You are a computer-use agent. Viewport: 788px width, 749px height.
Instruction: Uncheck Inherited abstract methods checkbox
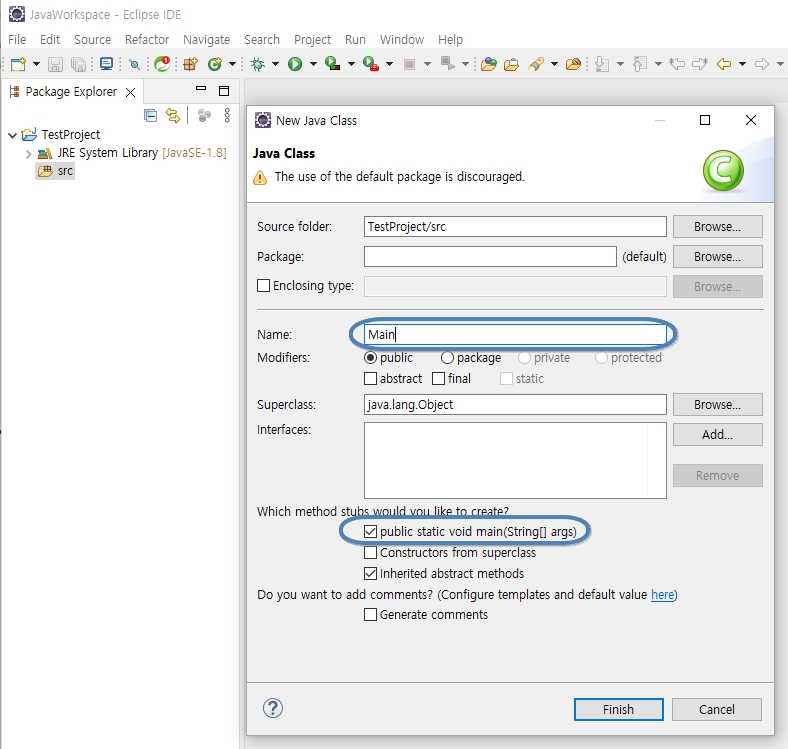[x=370, y=574]
